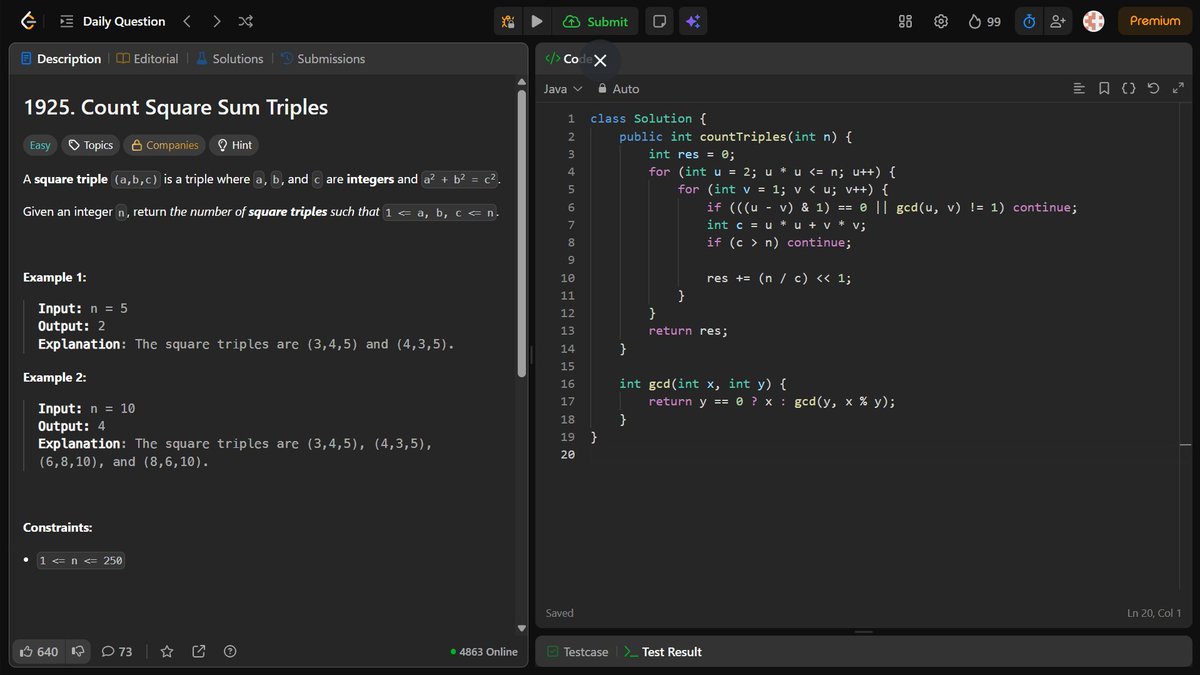This screenshot has width=1200, height=675.
Task: Click the AI assistant sparkle icon
Action: [694, 20]
